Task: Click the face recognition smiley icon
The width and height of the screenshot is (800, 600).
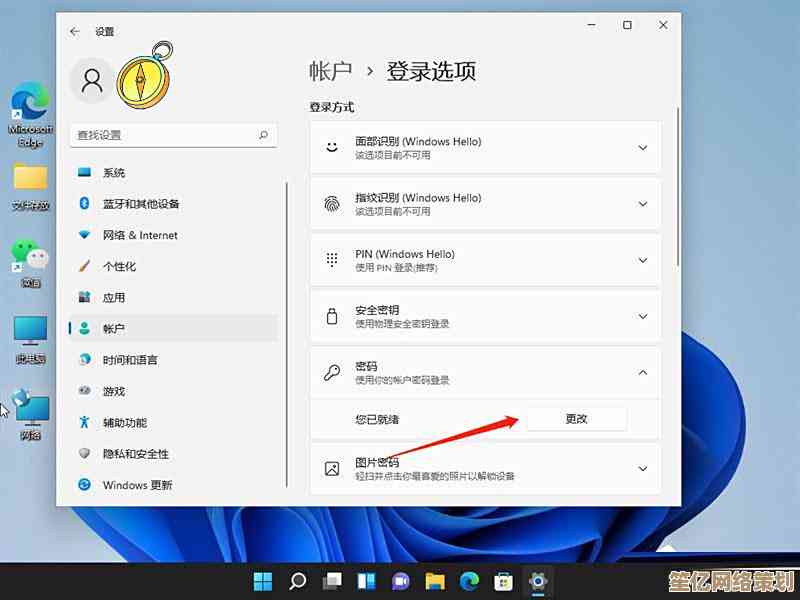Action: [332, 148]
